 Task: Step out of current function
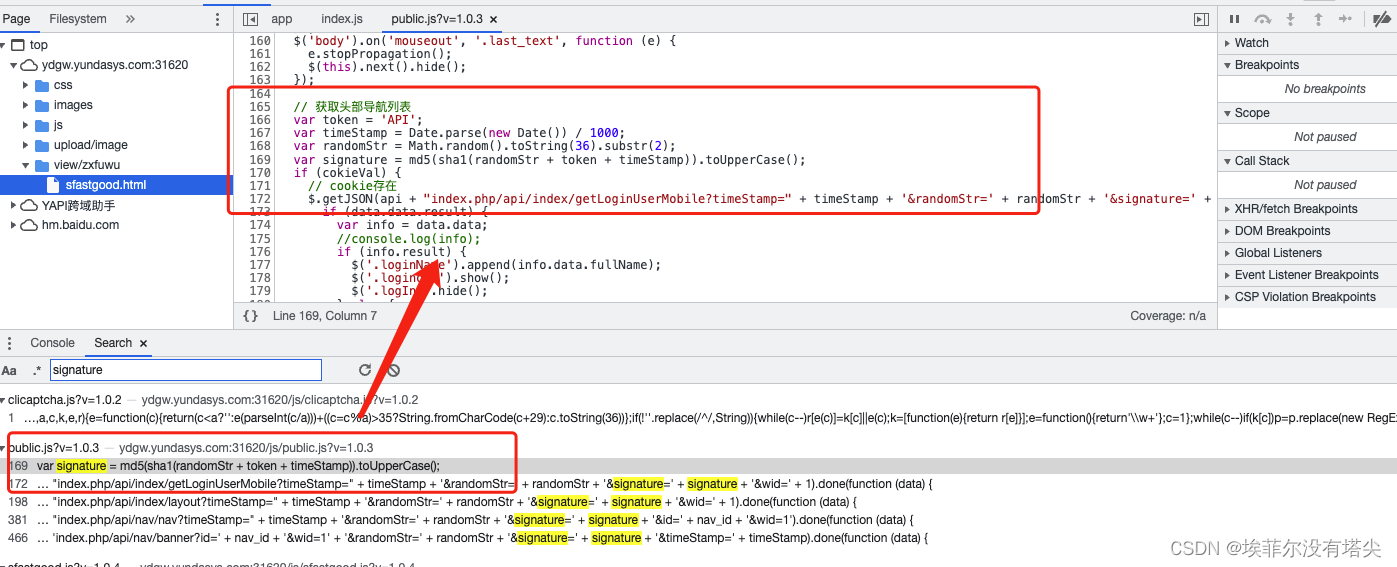click(x=1318, y=19)
